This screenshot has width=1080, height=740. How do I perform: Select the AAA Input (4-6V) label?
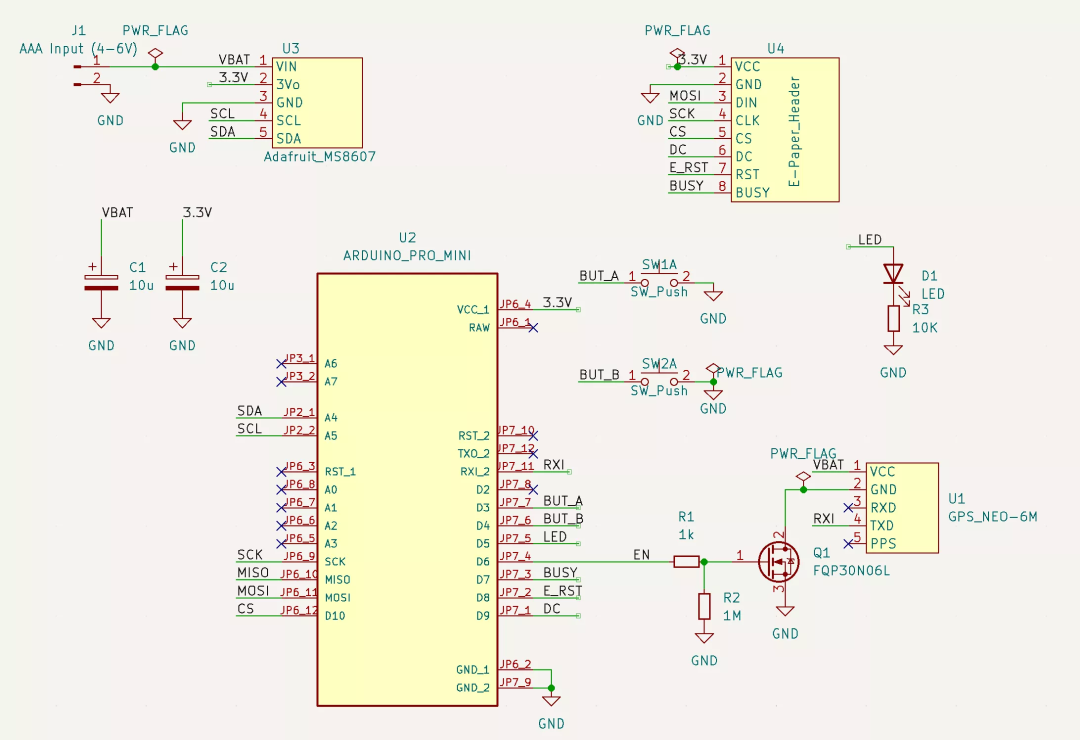79,49
